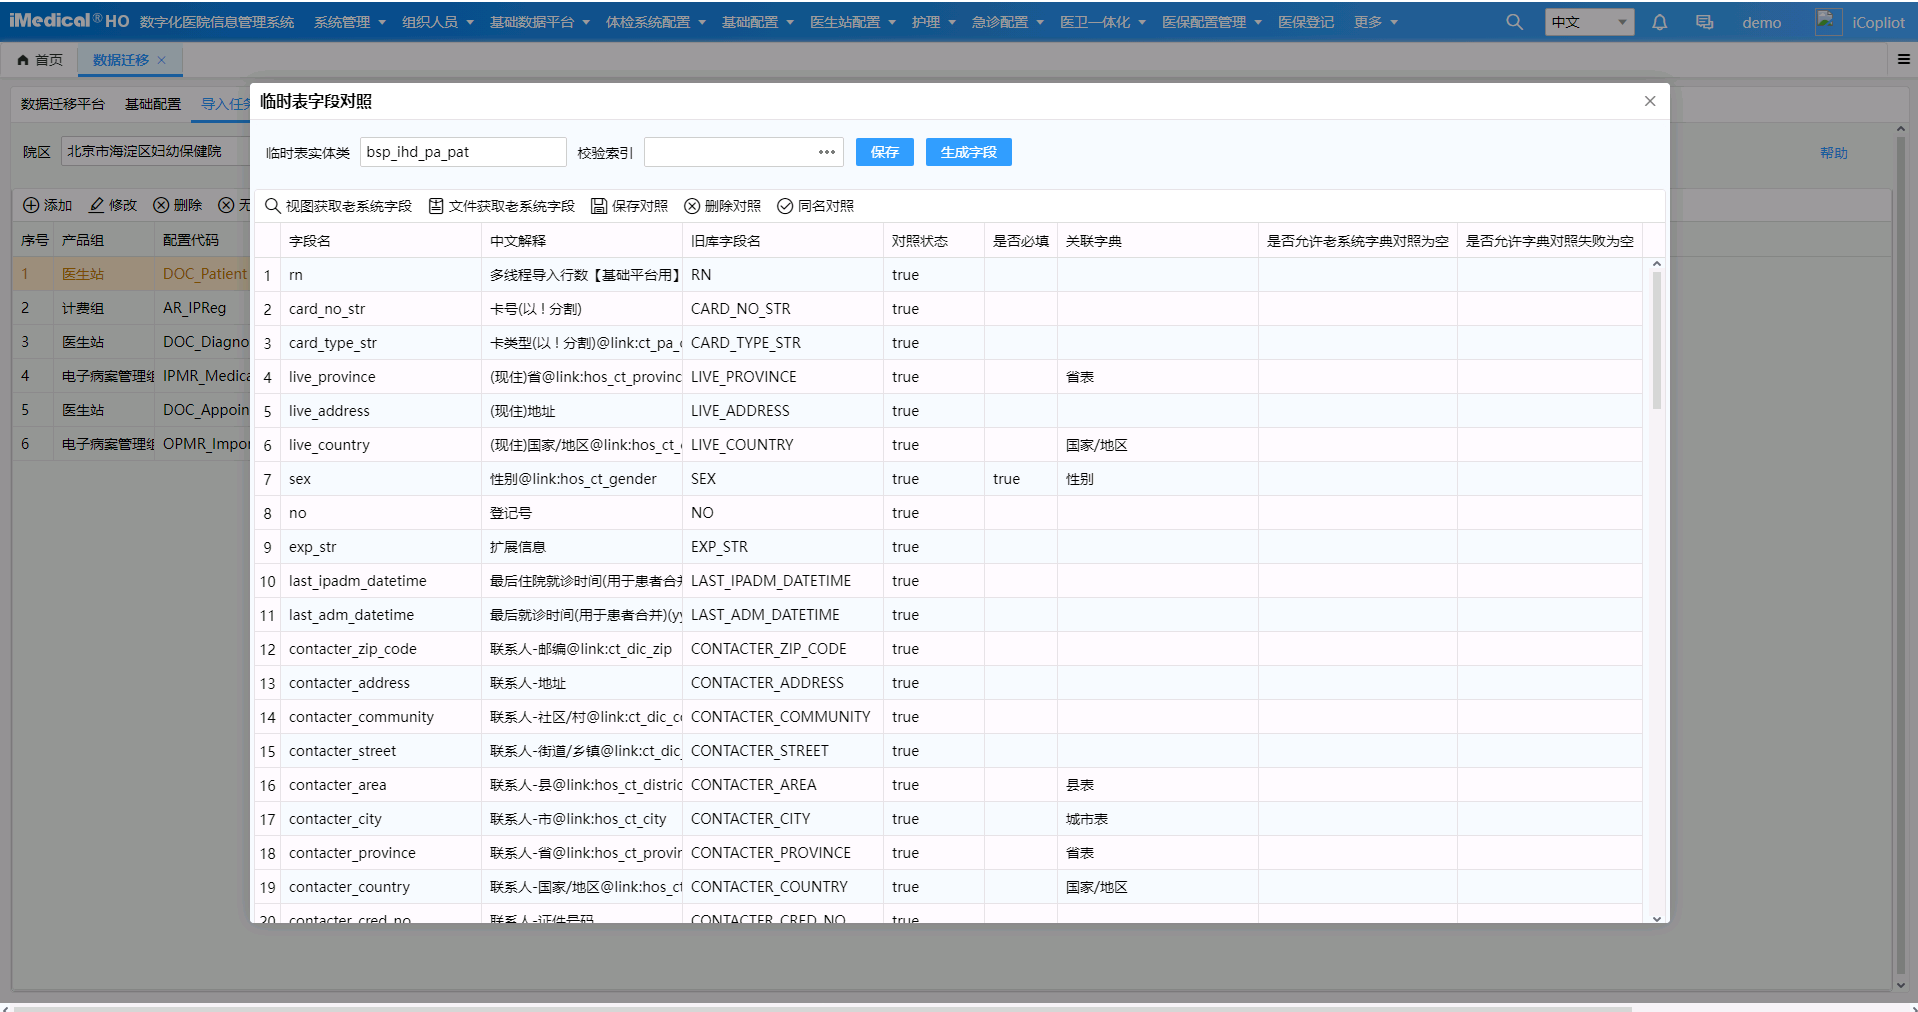
Task: Open the 组织人员 menu
Action: tap(437, 22)
